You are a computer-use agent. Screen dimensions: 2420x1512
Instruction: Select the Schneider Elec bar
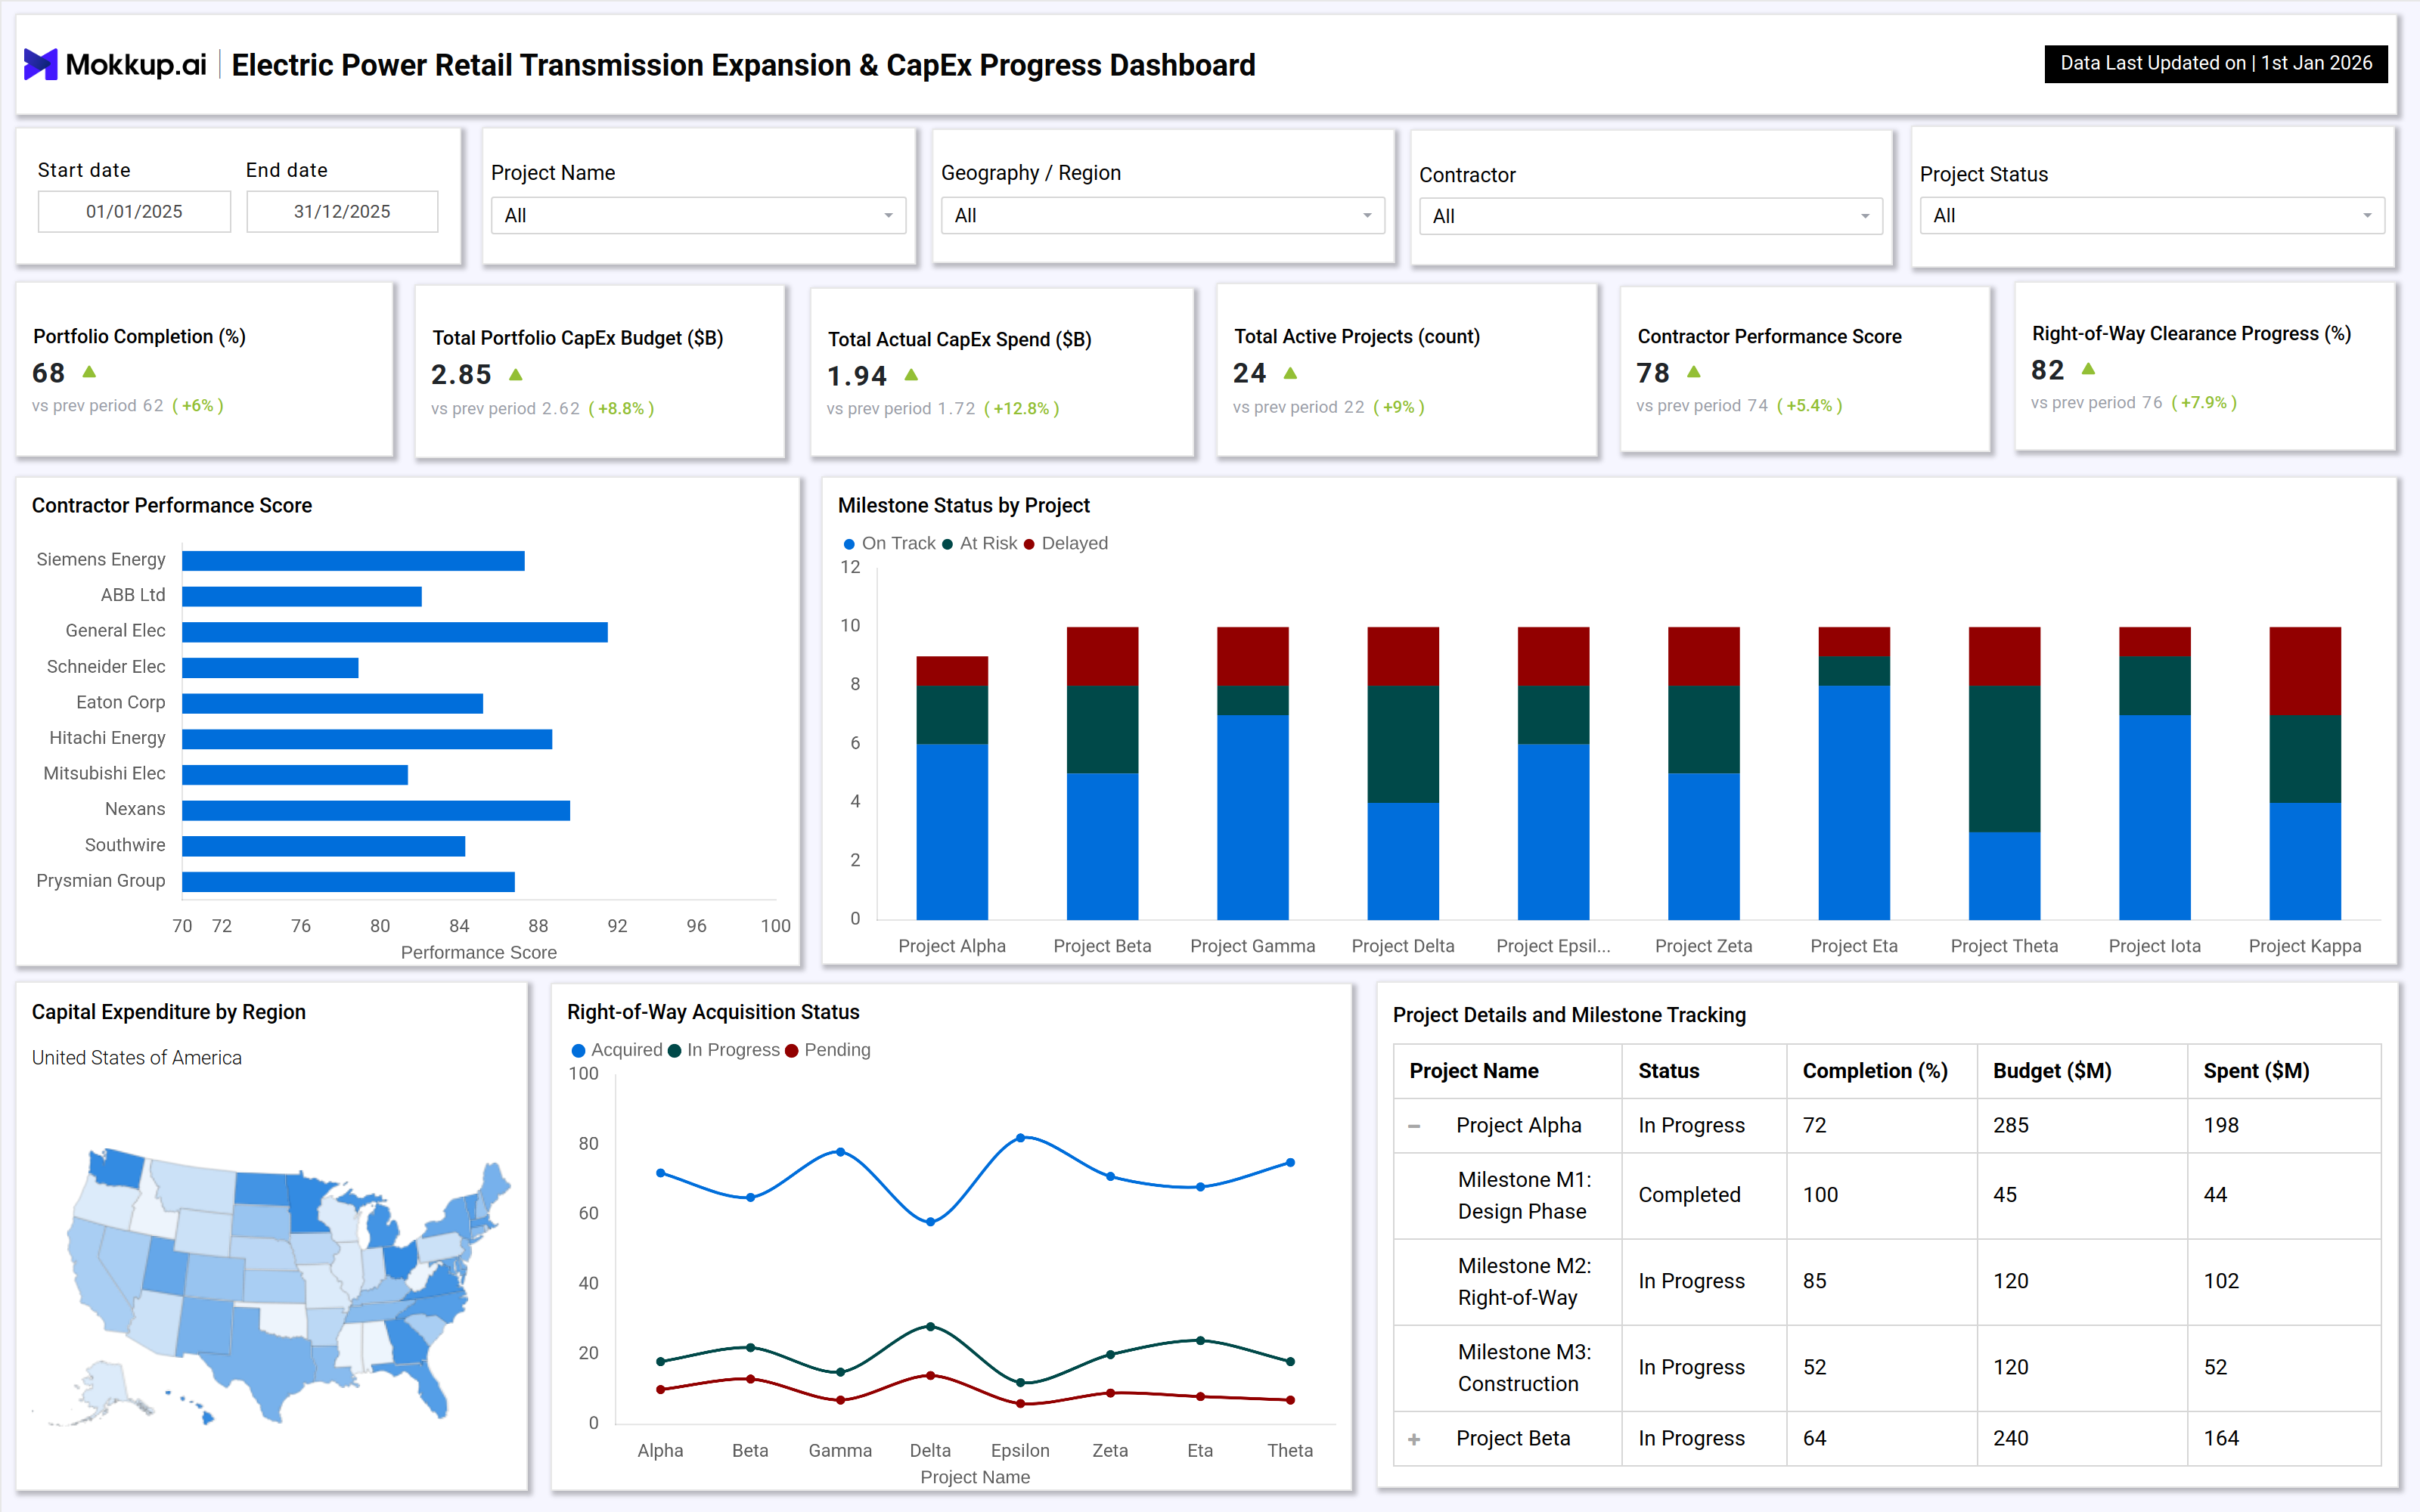(x=270, y=668)
